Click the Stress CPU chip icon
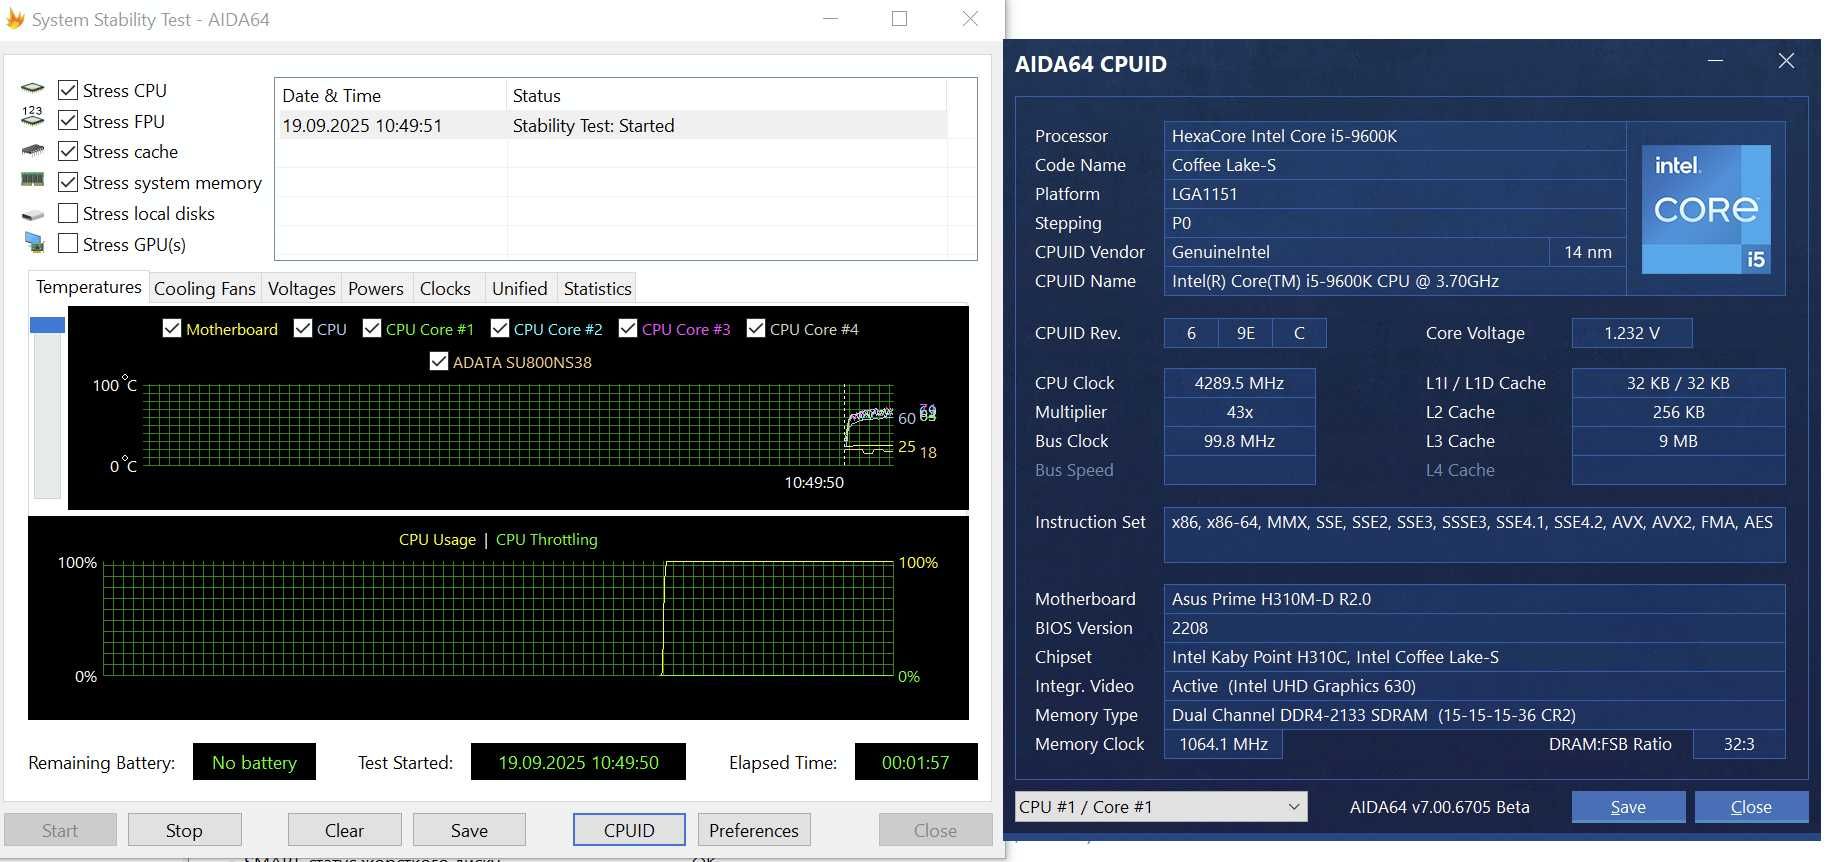 (33, 89)
